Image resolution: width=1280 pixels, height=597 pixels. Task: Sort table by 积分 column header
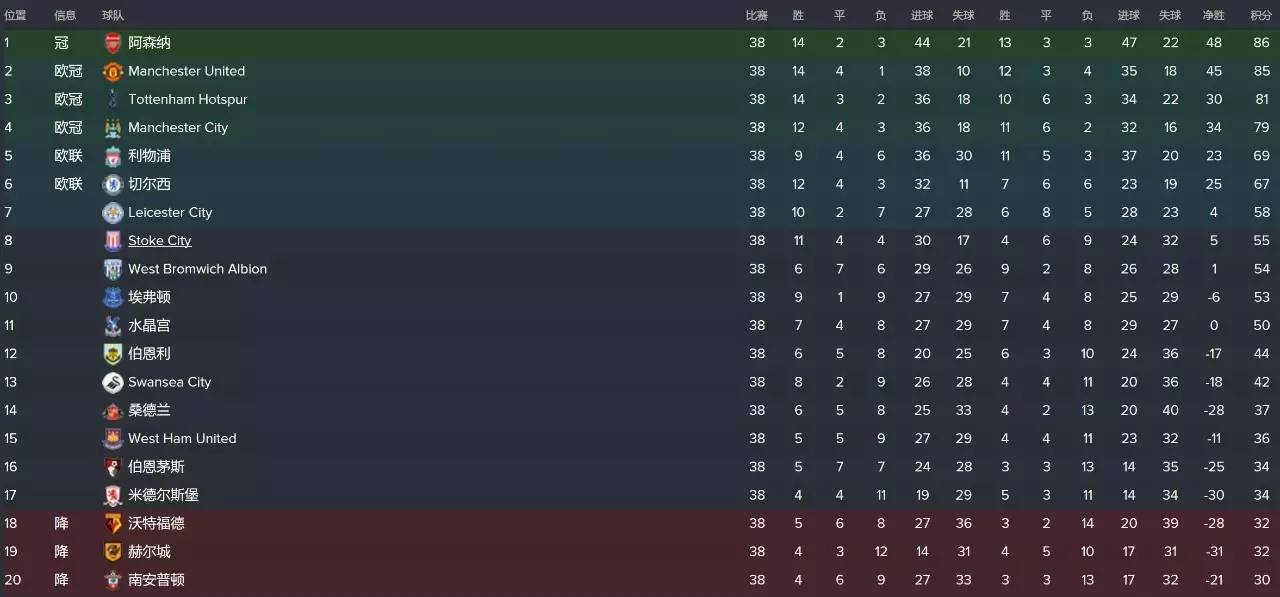1261,15
